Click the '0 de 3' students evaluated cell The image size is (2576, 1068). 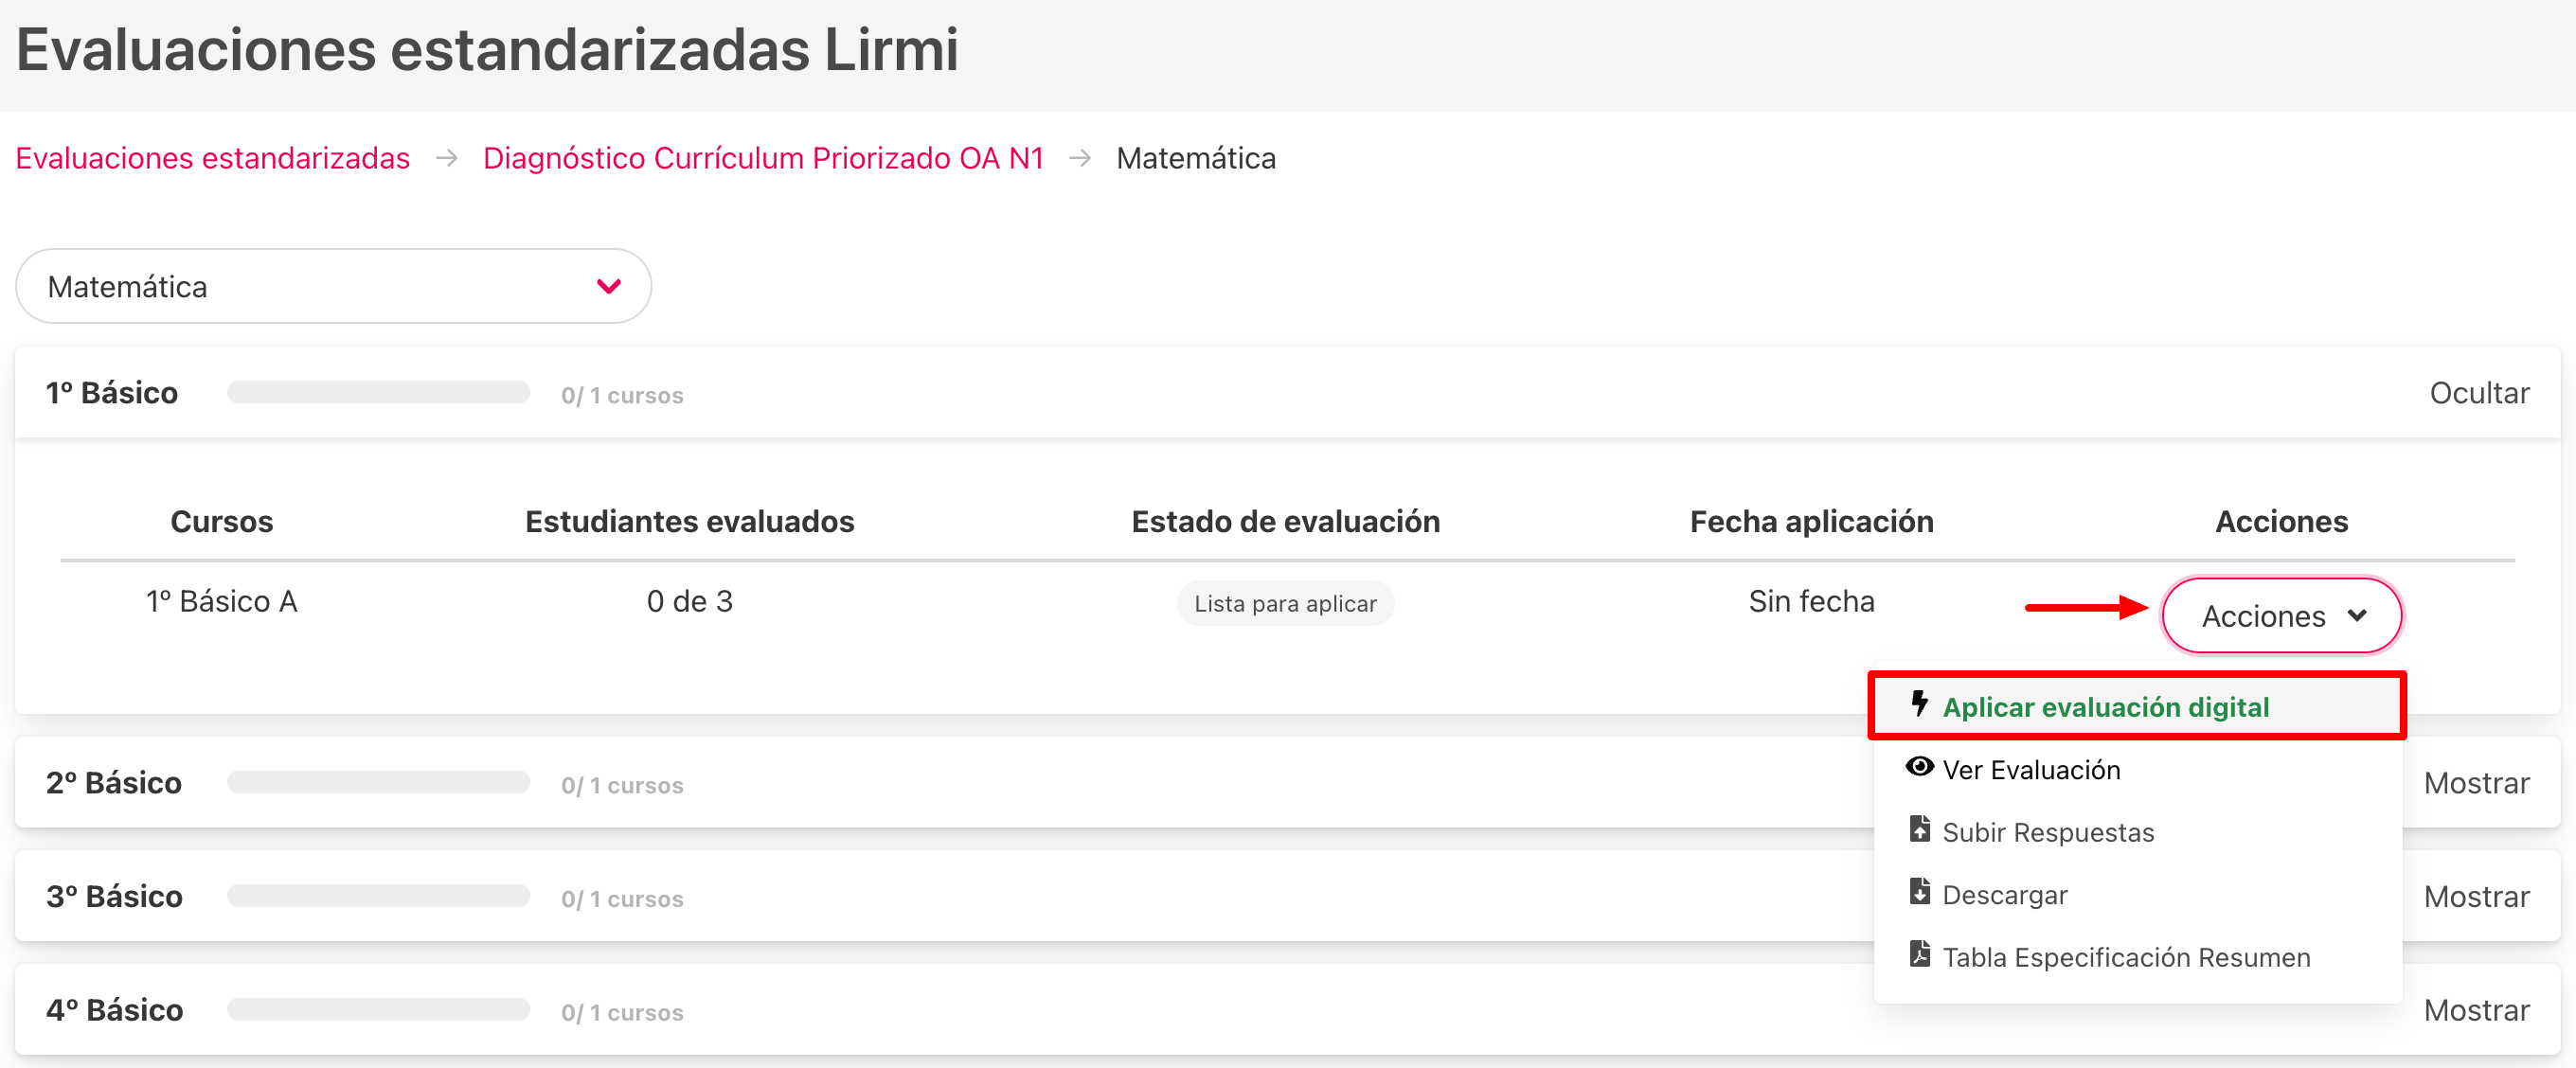[x=690, y=601]
